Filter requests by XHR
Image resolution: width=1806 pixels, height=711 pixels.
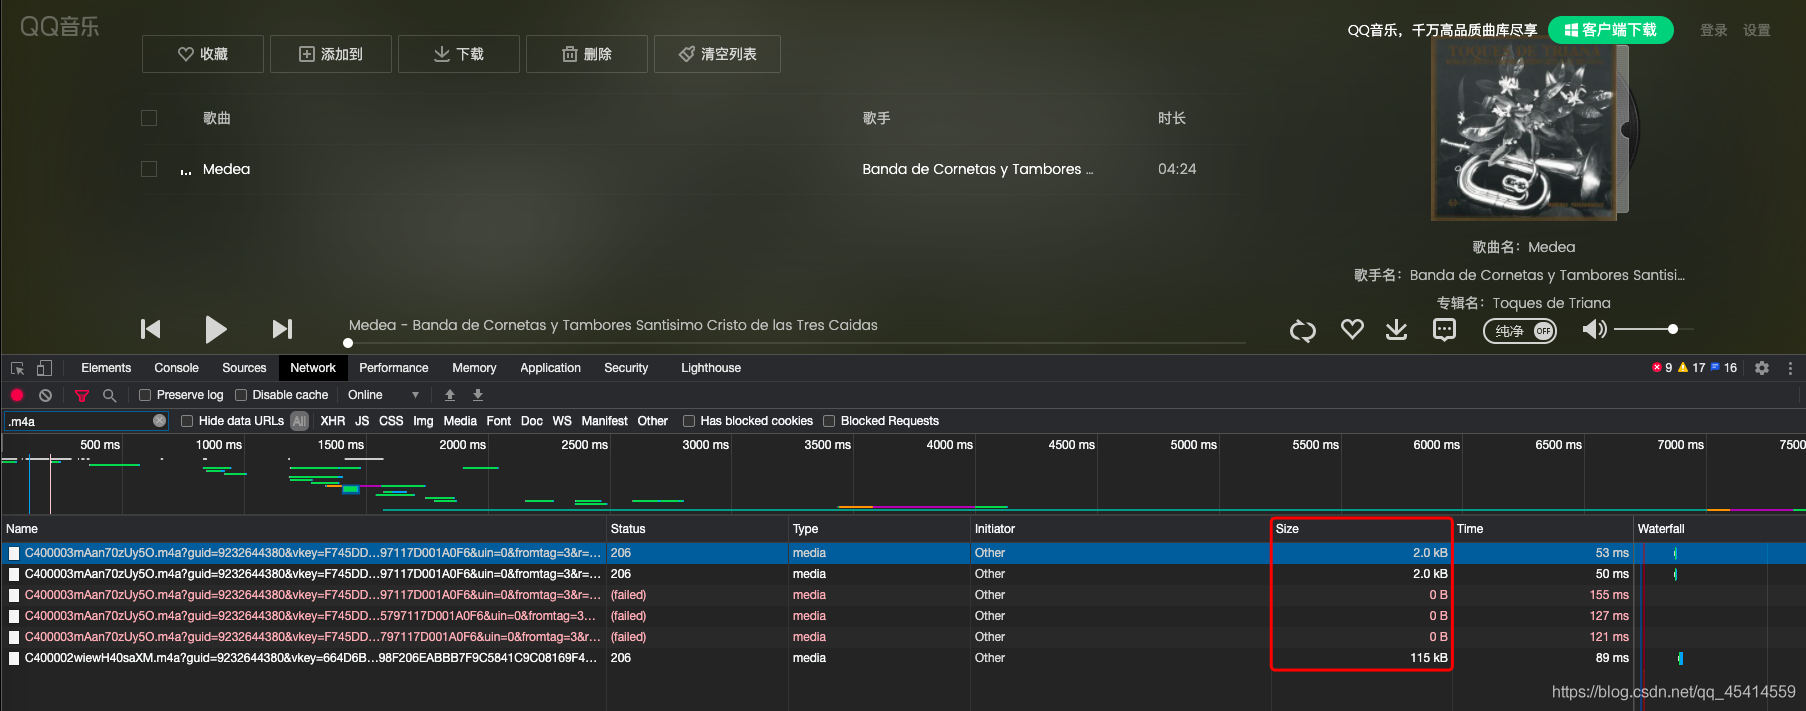333,421
